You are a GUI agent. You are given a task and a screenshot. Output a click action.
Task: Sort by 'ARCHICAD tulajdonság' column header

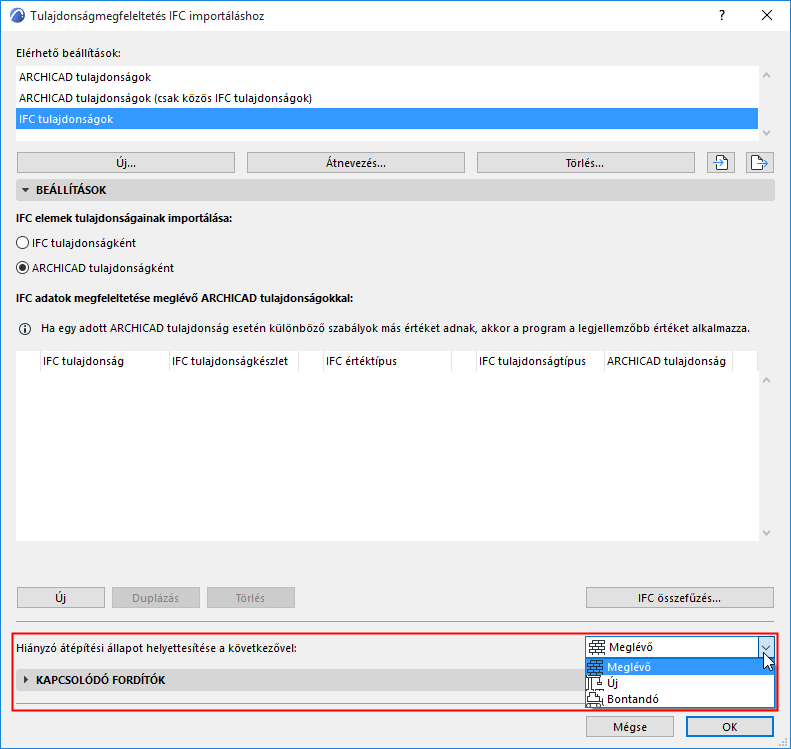click(x=668, y=361)
